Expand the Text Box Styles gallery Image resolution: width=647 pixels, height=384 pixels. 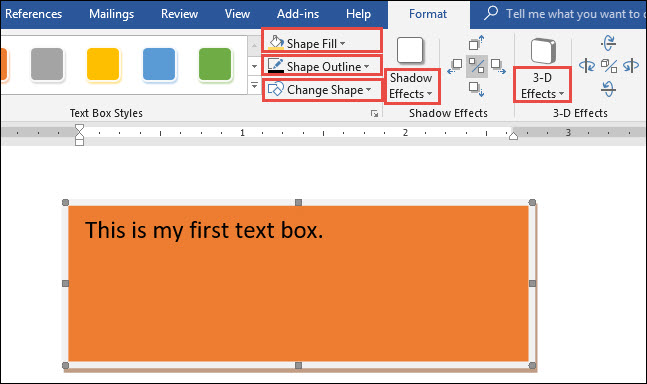254,85
